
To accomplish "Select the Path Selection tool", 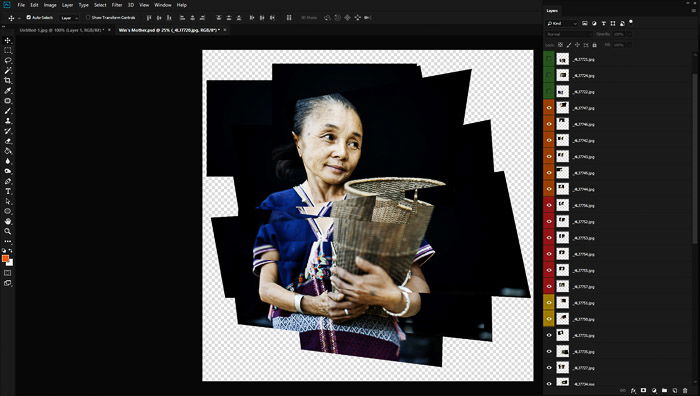I will pos(8,201).
